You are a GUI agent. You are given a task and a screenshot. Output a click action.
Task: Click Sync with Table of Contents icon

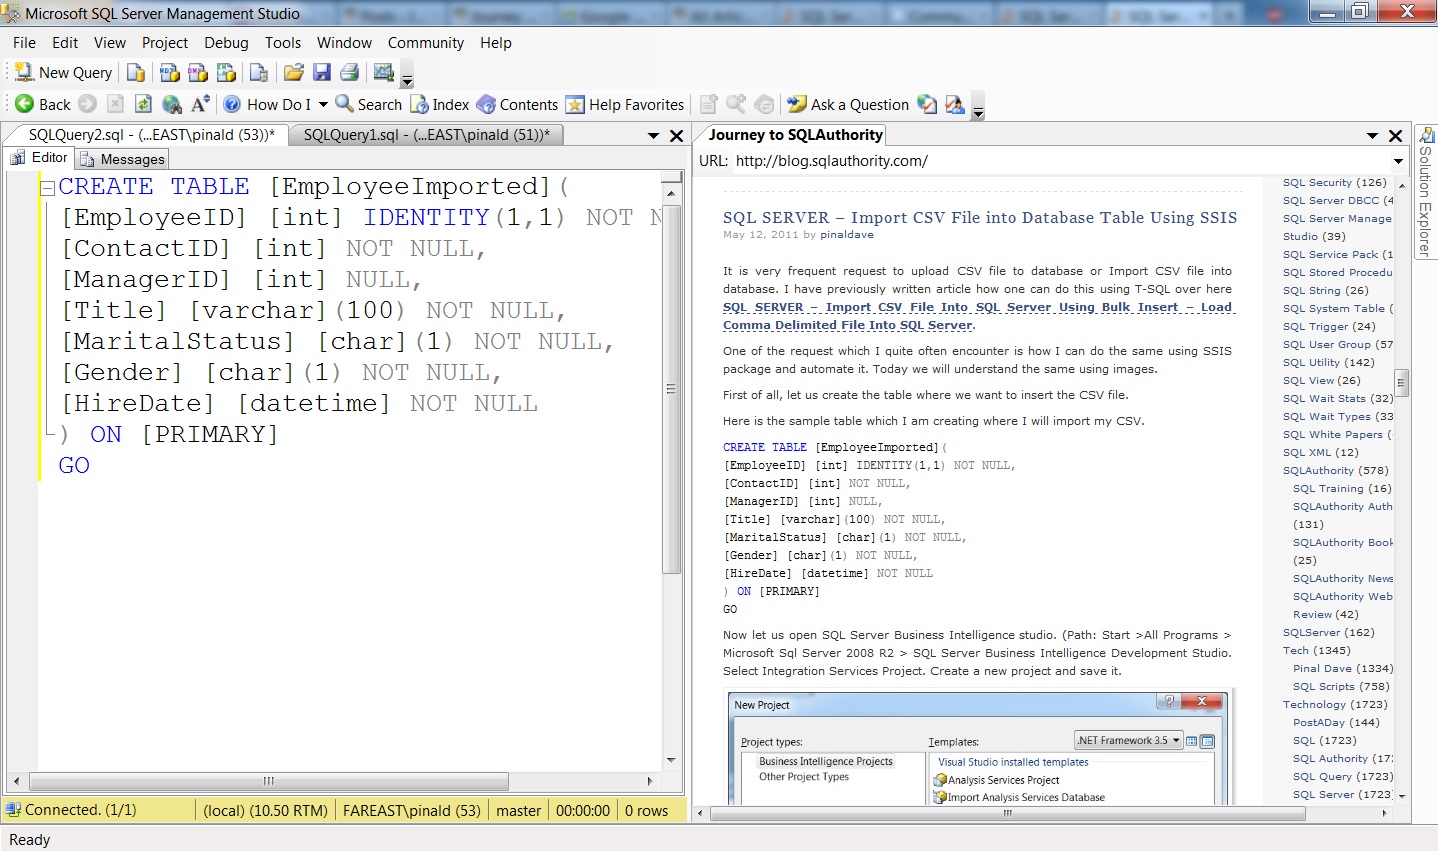764,104
